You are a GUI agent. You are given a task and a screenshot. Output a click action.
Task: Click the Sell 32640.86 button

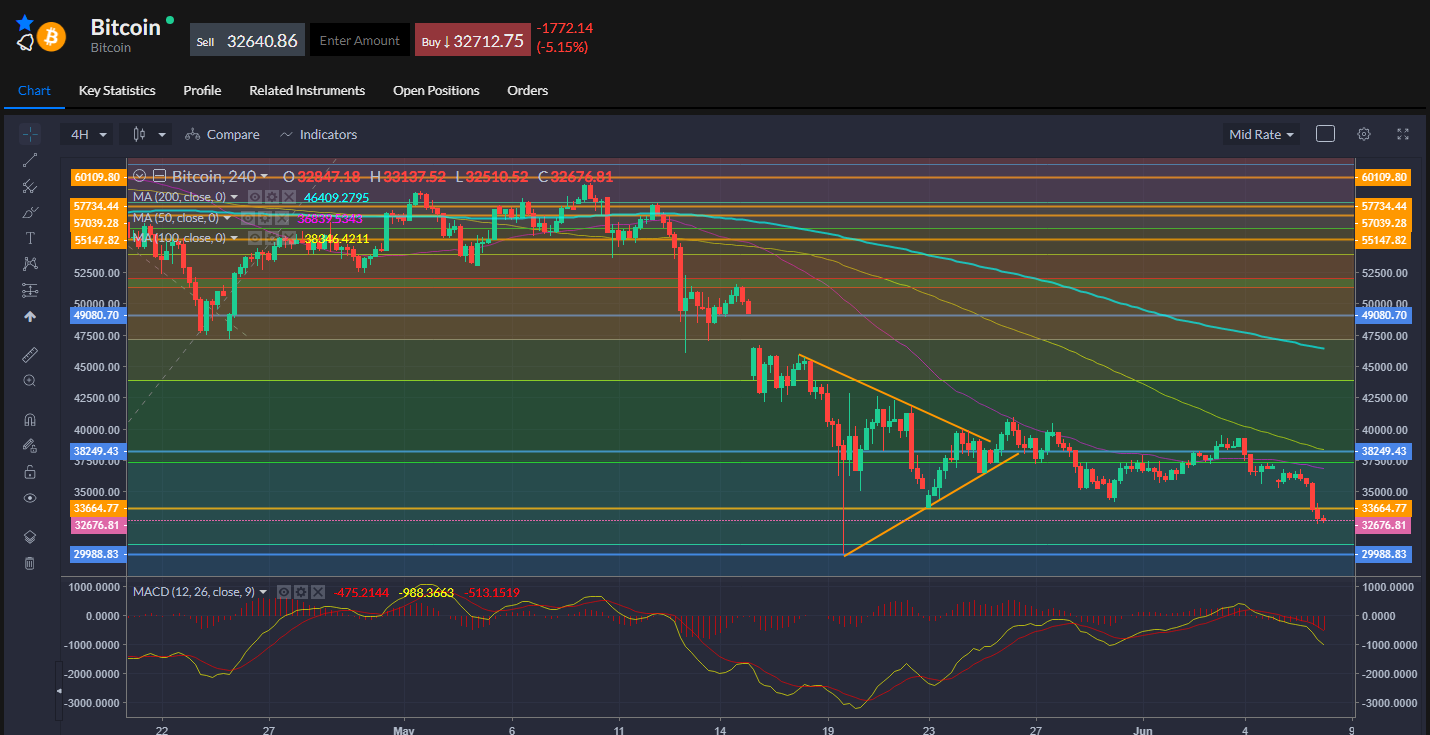point(247,41)
